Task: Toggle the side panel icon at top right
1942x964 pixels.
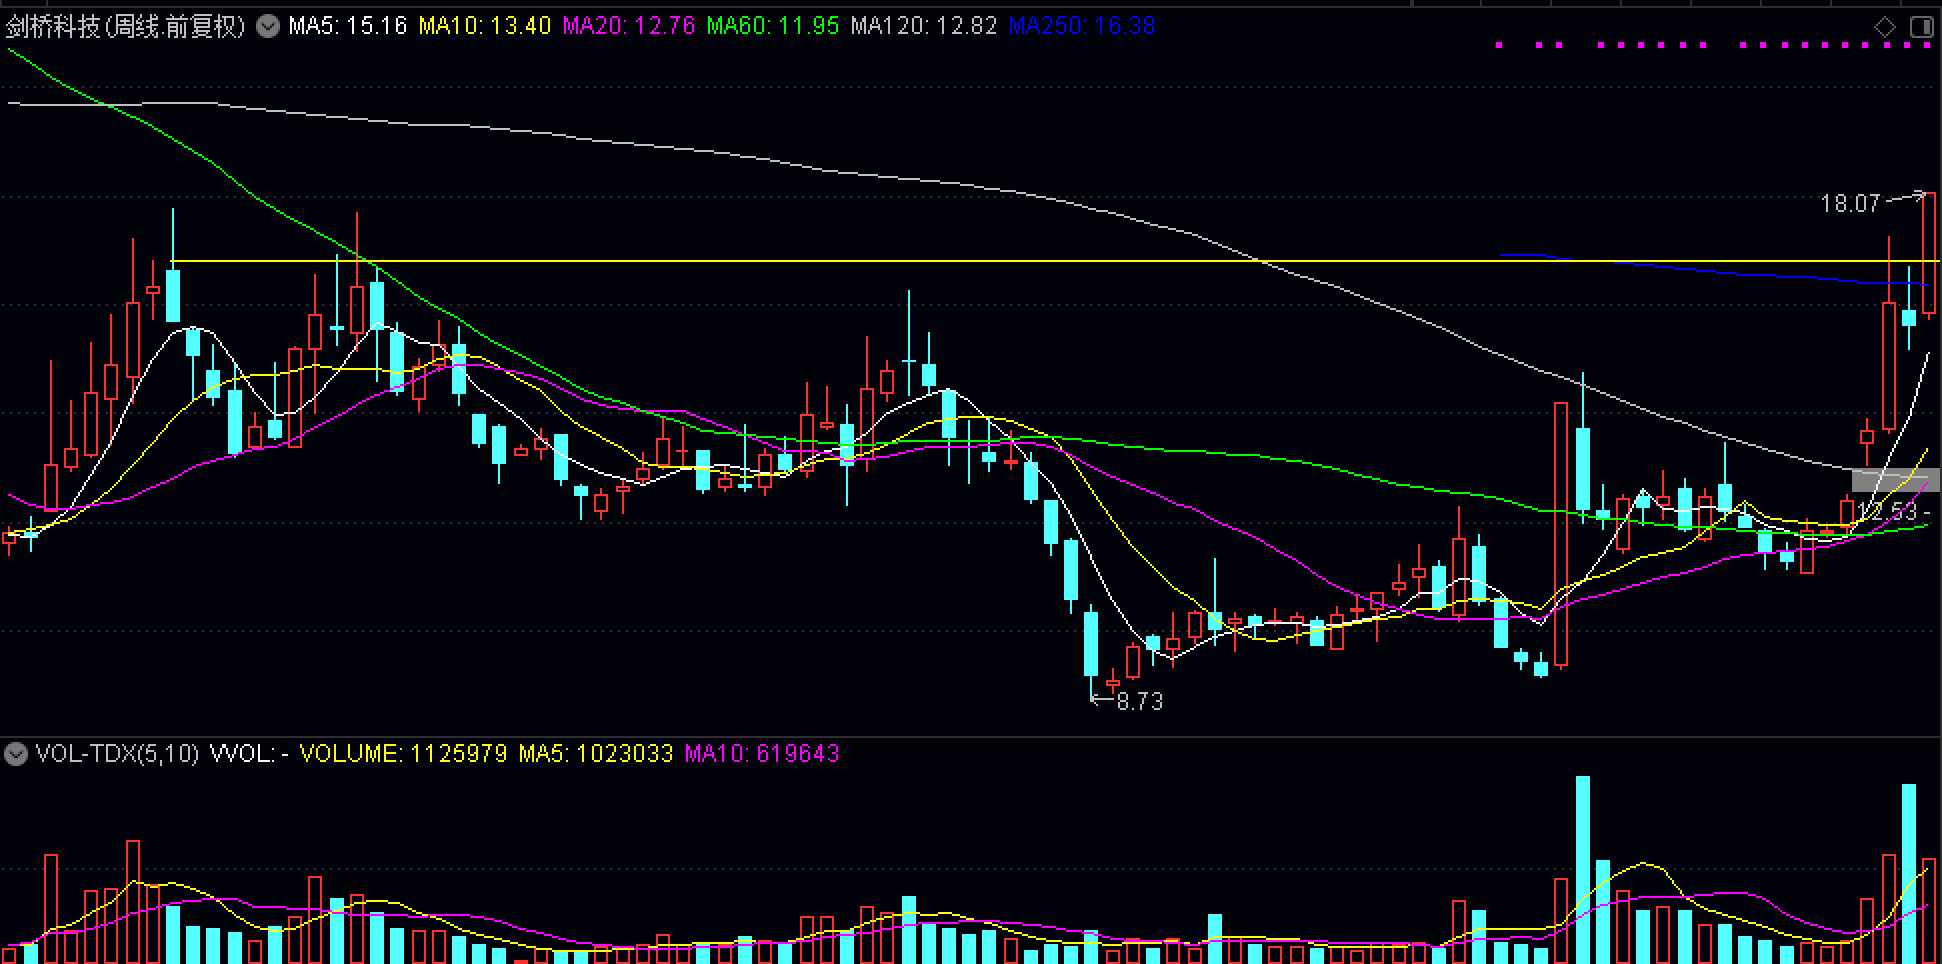Action: tap(1921, 27)
